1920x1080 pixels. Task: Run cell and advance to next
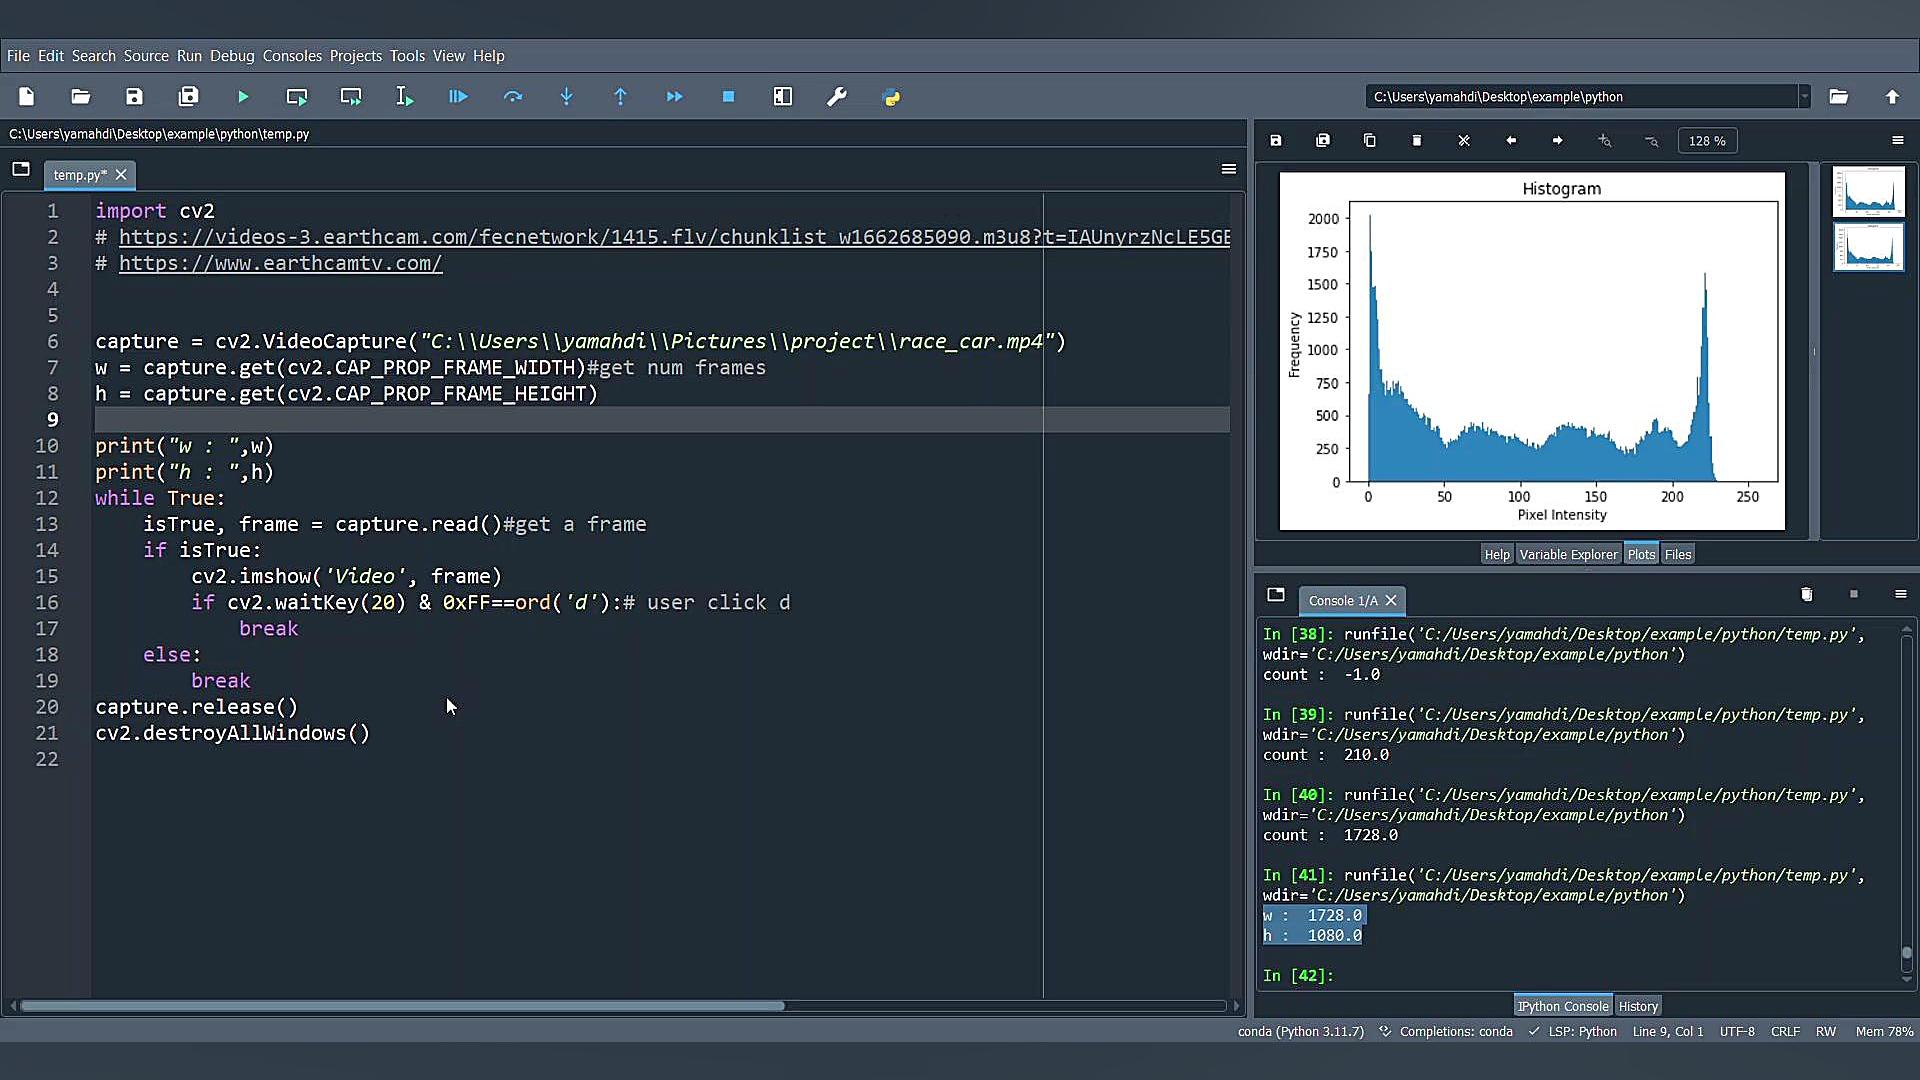(351, 97)
